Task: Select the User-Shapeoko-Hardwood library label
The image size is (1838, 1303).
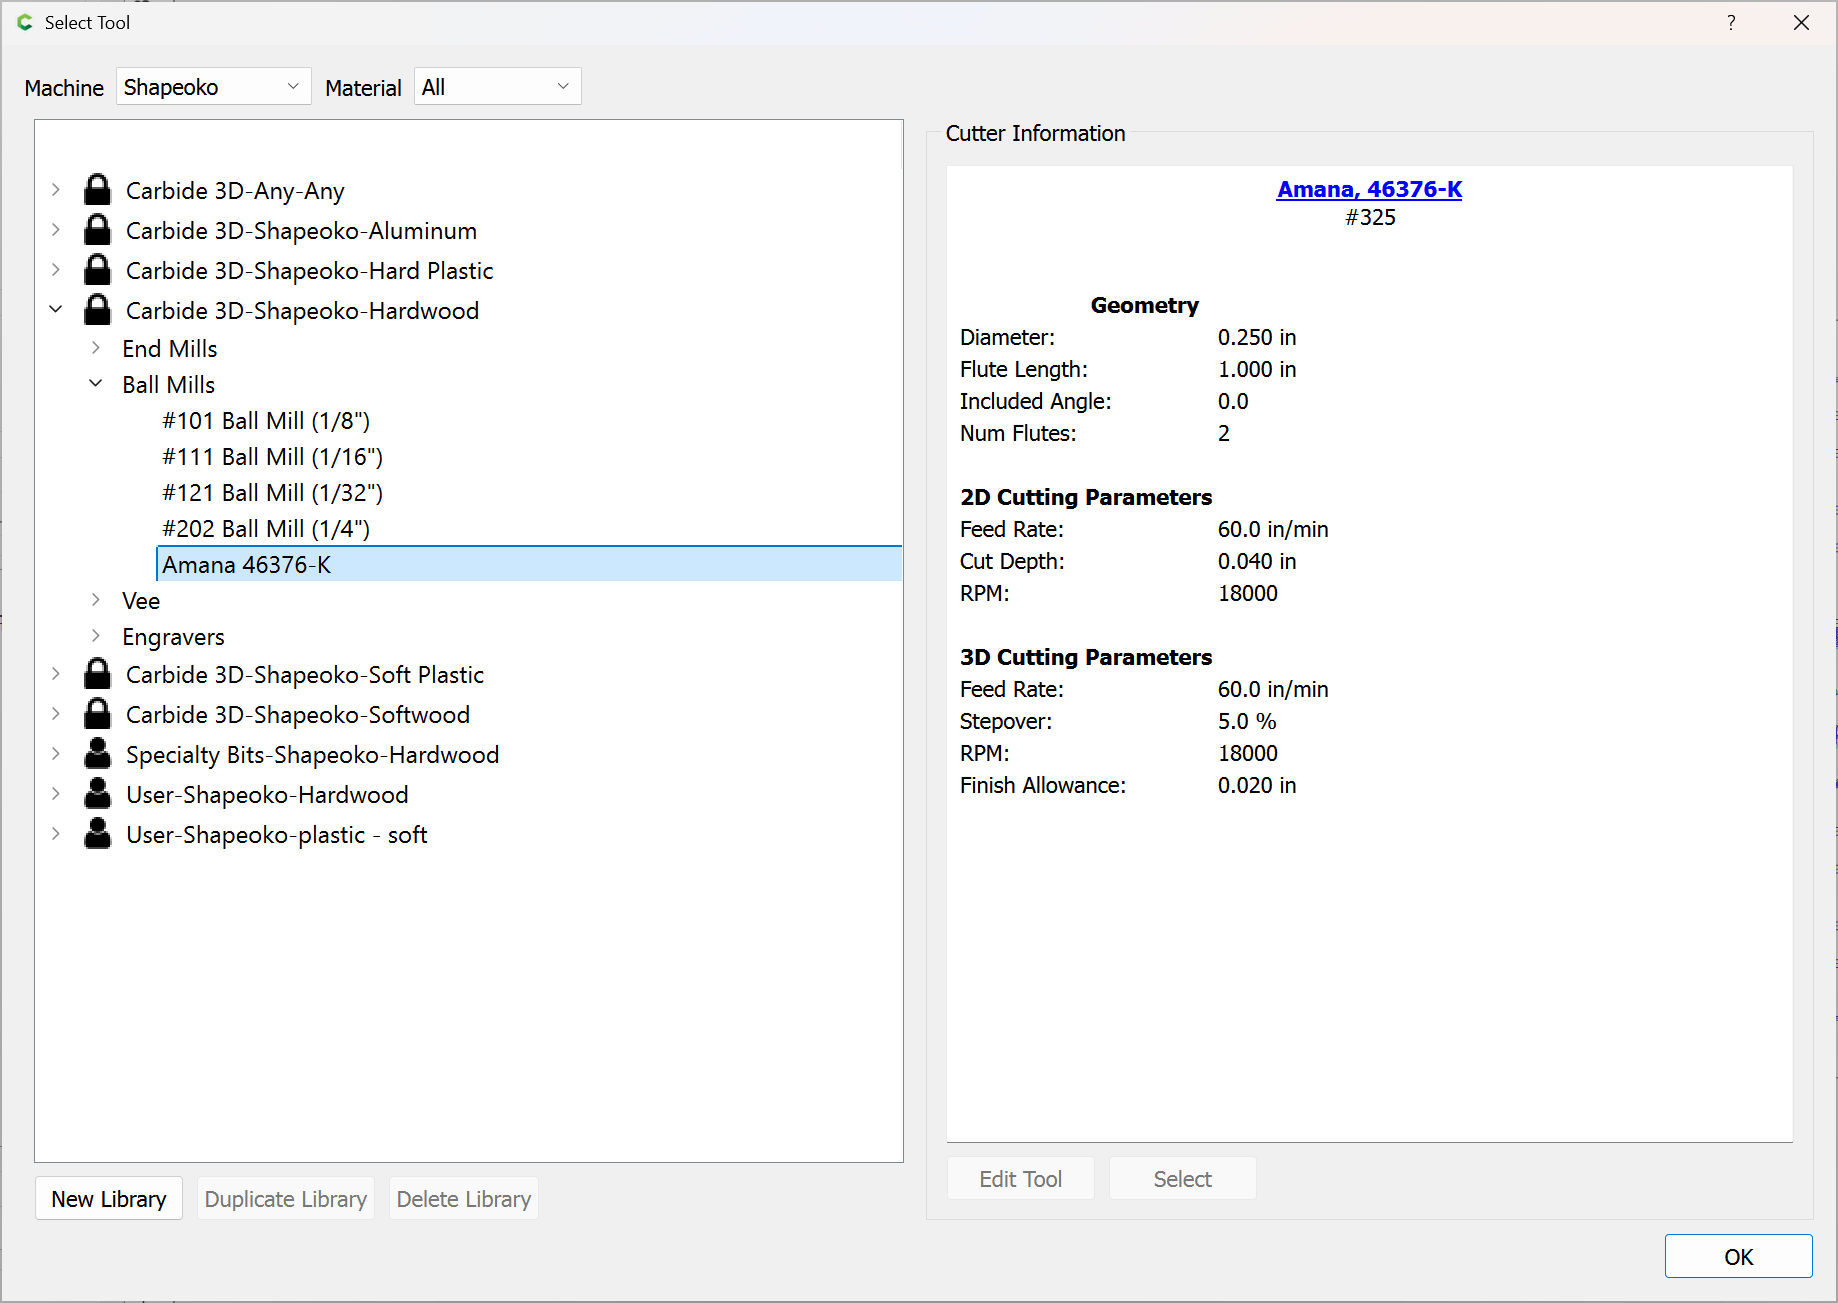Action: [x=267, y=795]
